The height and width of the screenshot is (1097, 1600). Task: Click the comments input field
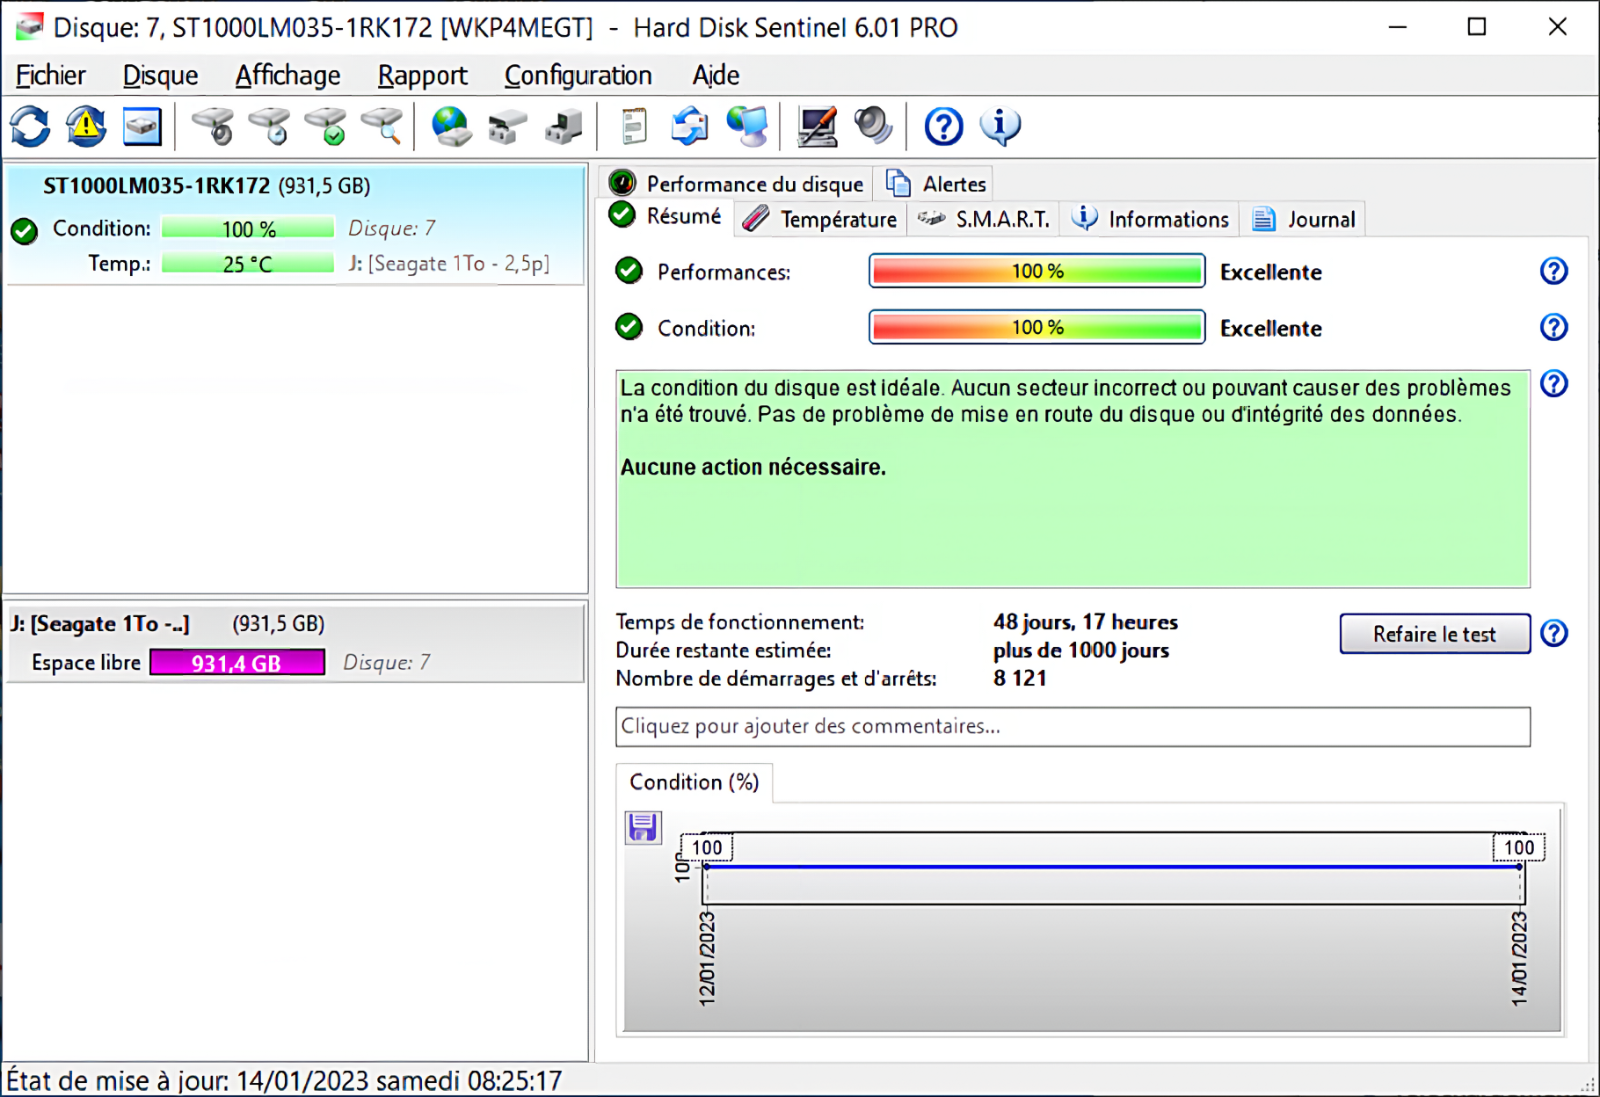pos(1072,726)
